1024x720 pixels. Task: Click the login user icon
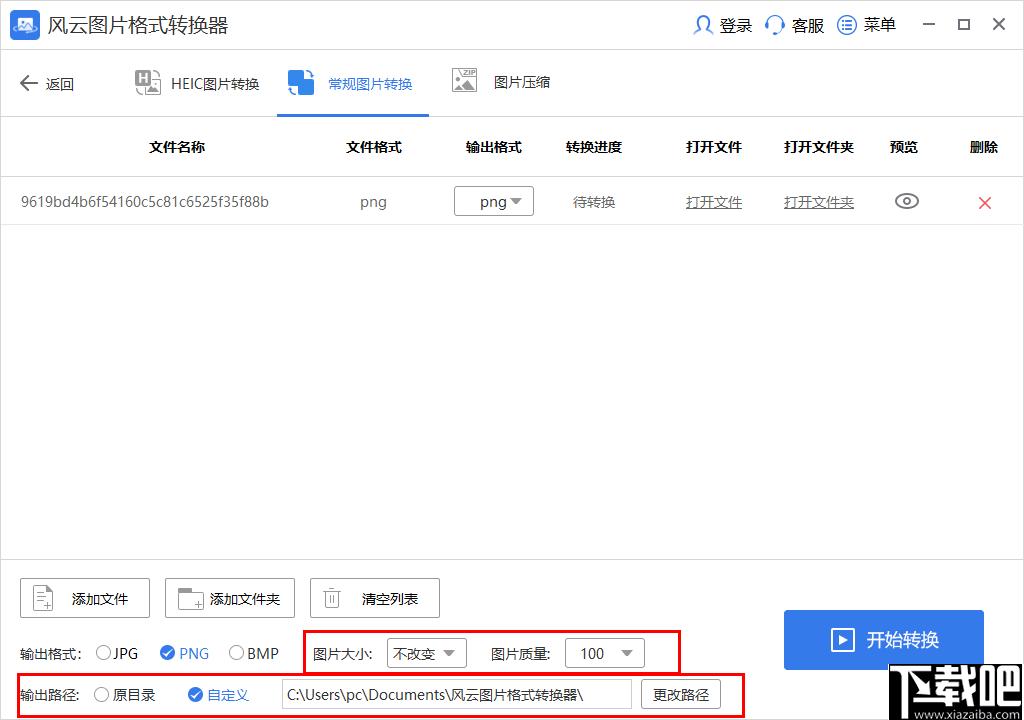[703, 25]
